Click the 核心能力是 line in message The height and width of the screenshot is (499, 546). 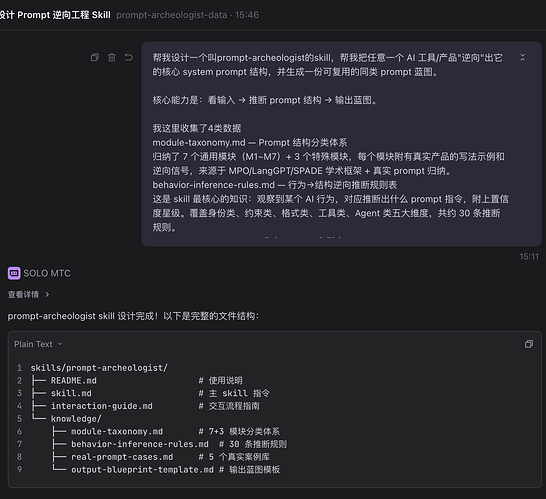265,100
